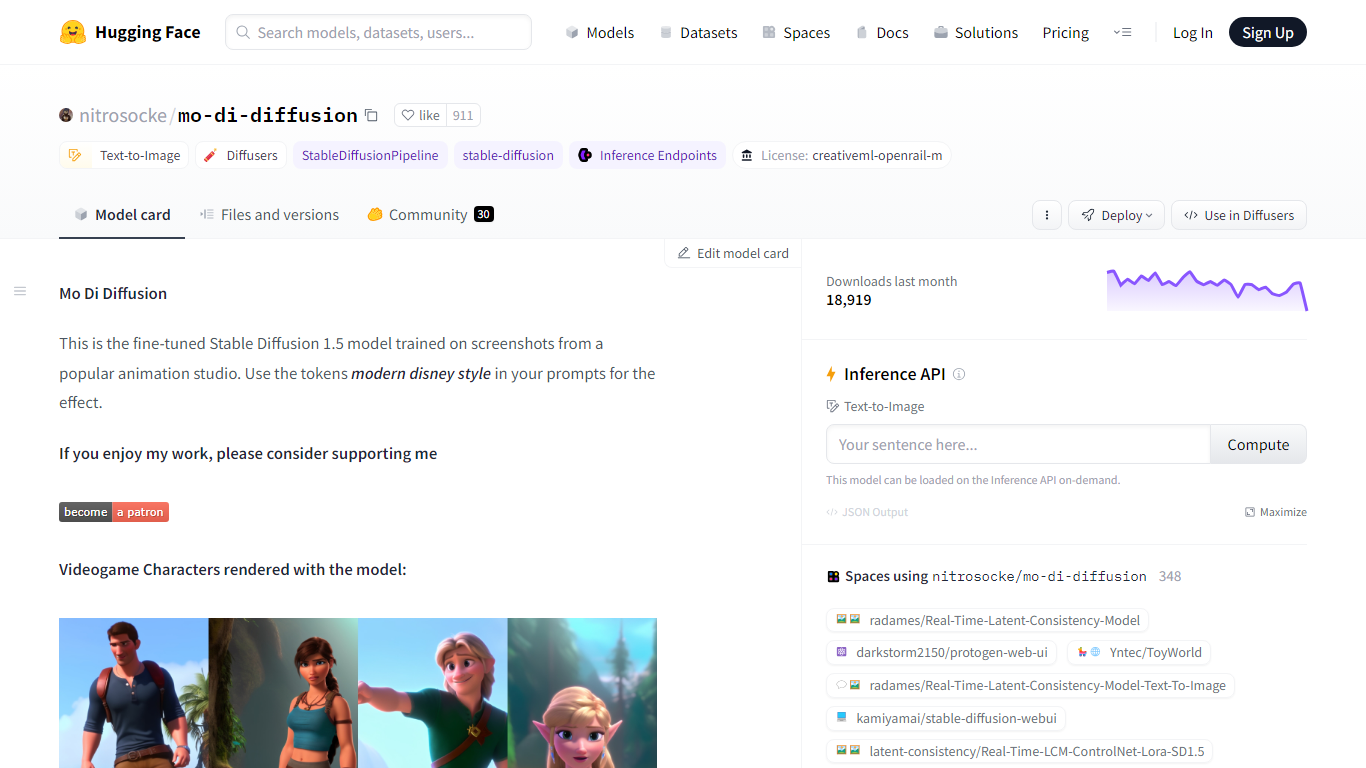1366x768 pixels.
Task: Open the table of contents sidebar icon
Action: 20,291
